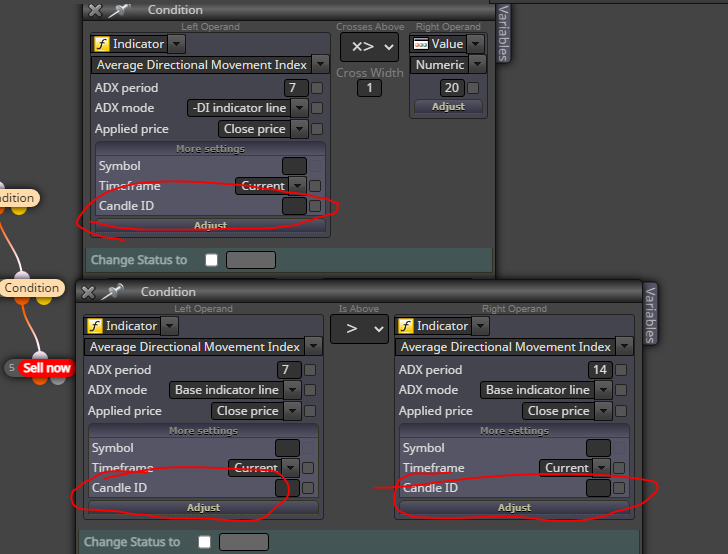
Task: Click bottom right Symbol input field
Action: click(598, 448)
